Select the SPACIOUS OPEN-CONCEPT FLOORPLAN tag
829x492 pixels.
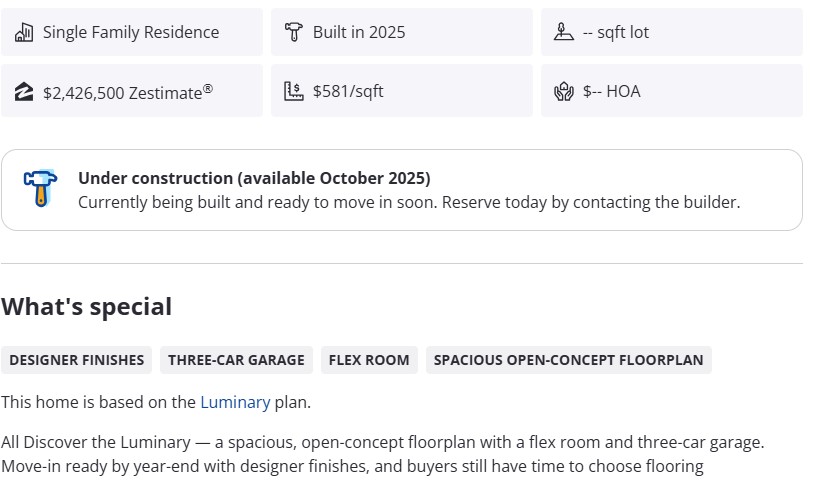click(x=568, y=360)
